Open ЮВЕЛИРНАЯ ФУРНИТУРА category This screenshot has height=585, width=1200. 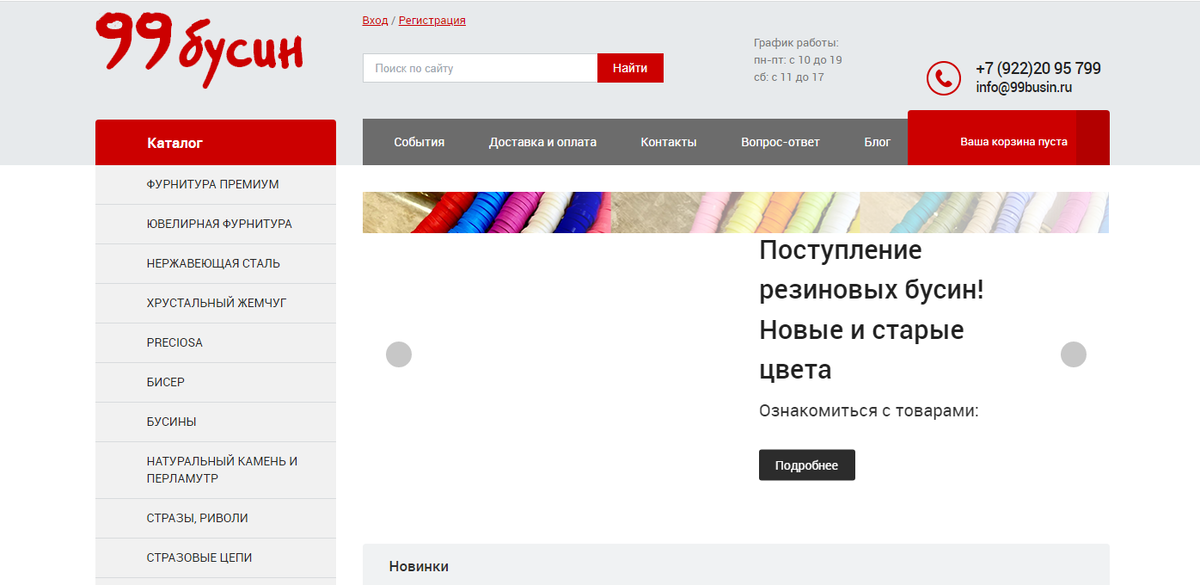point(215,224)
